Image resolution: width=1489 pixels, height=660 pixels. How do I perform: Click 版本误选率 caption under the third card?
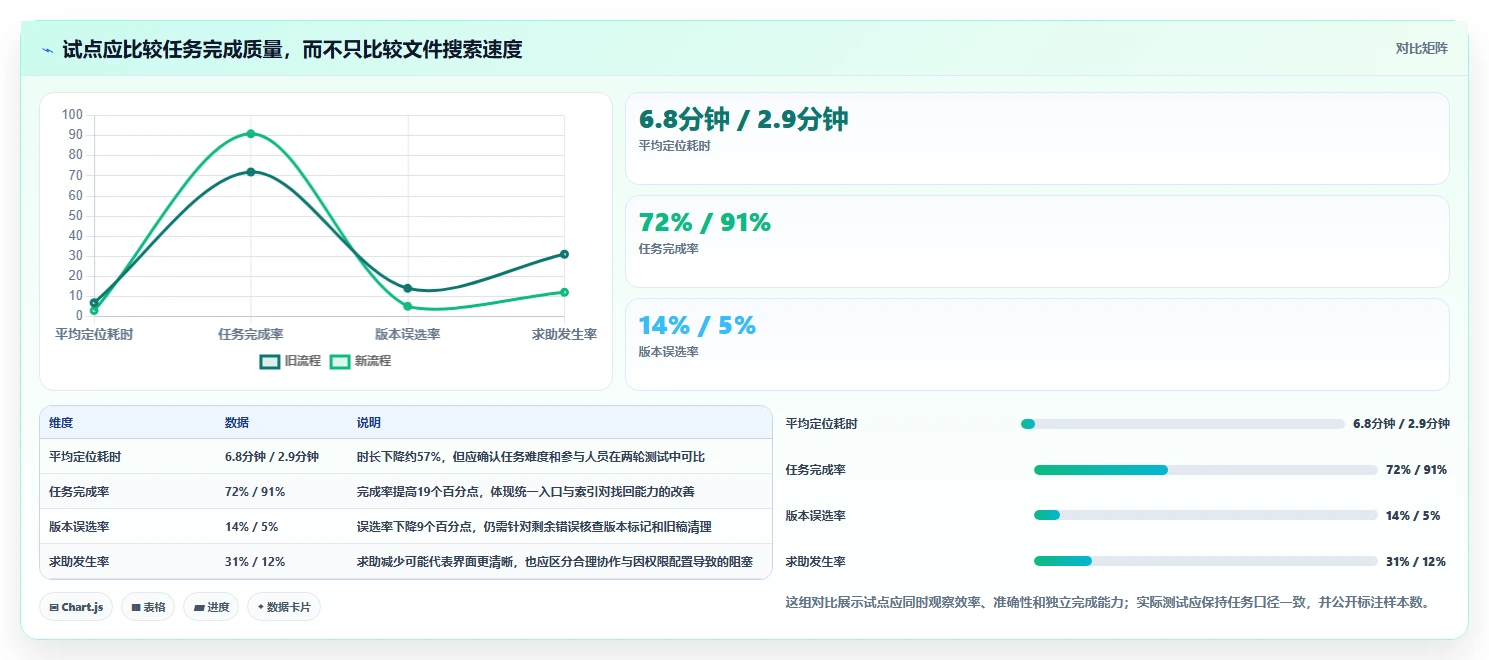click(669, 352)
